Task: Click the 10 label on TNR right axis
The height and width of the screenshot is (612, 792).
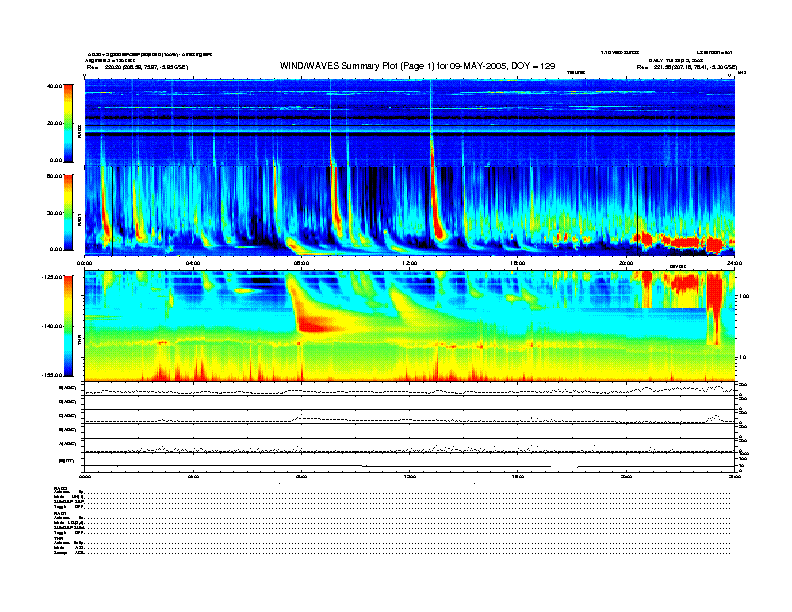Action: click(x=744, y=358)
